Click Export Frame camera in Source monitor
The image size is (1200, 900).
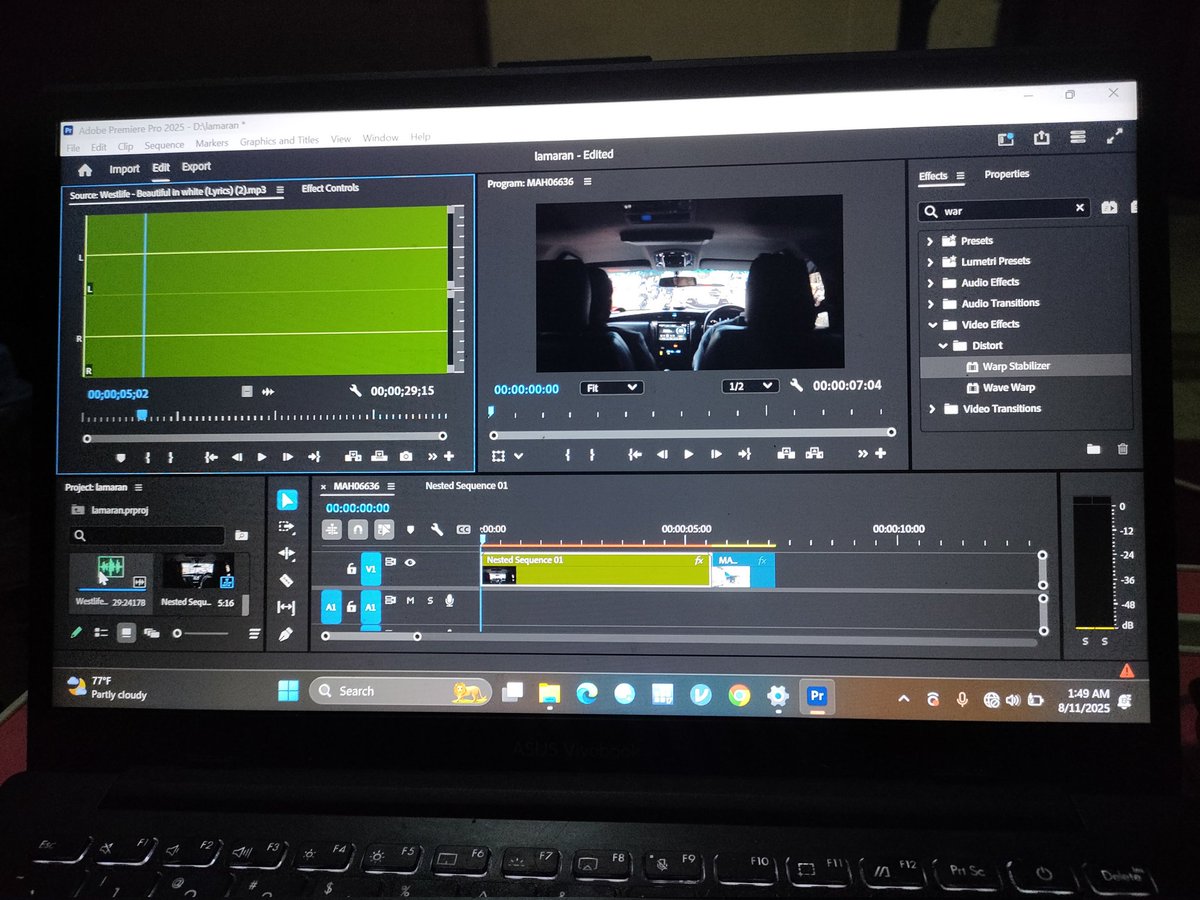click(405, 456)
